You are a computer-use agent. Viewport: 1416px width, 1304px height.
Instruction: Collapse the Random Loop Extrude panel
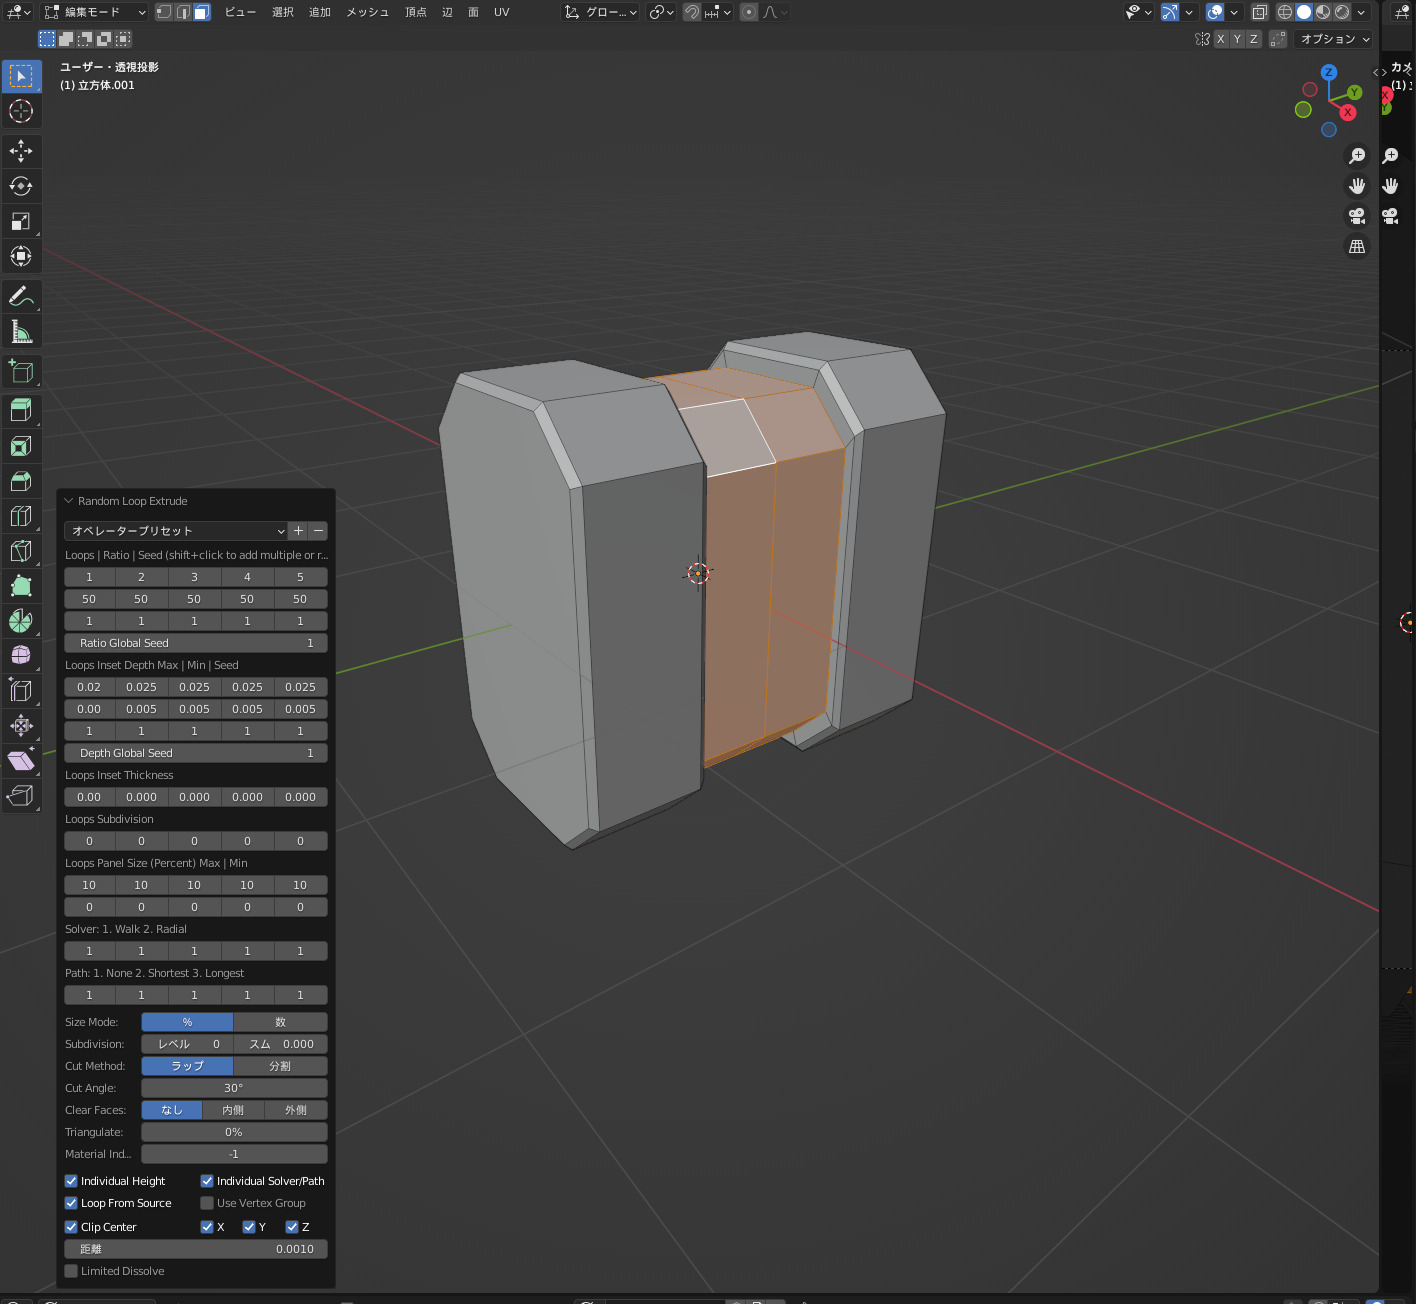click(x=68, y=501)
